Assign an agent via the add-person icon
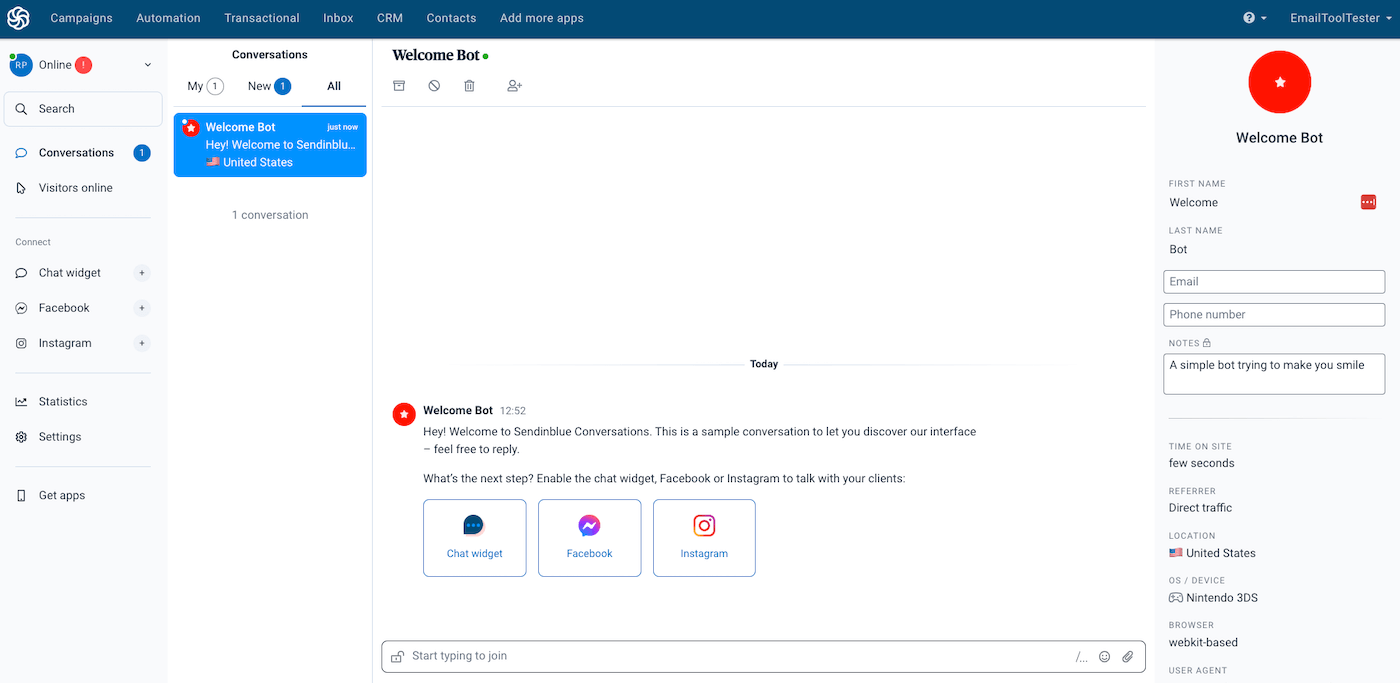 tap(514, 86)
